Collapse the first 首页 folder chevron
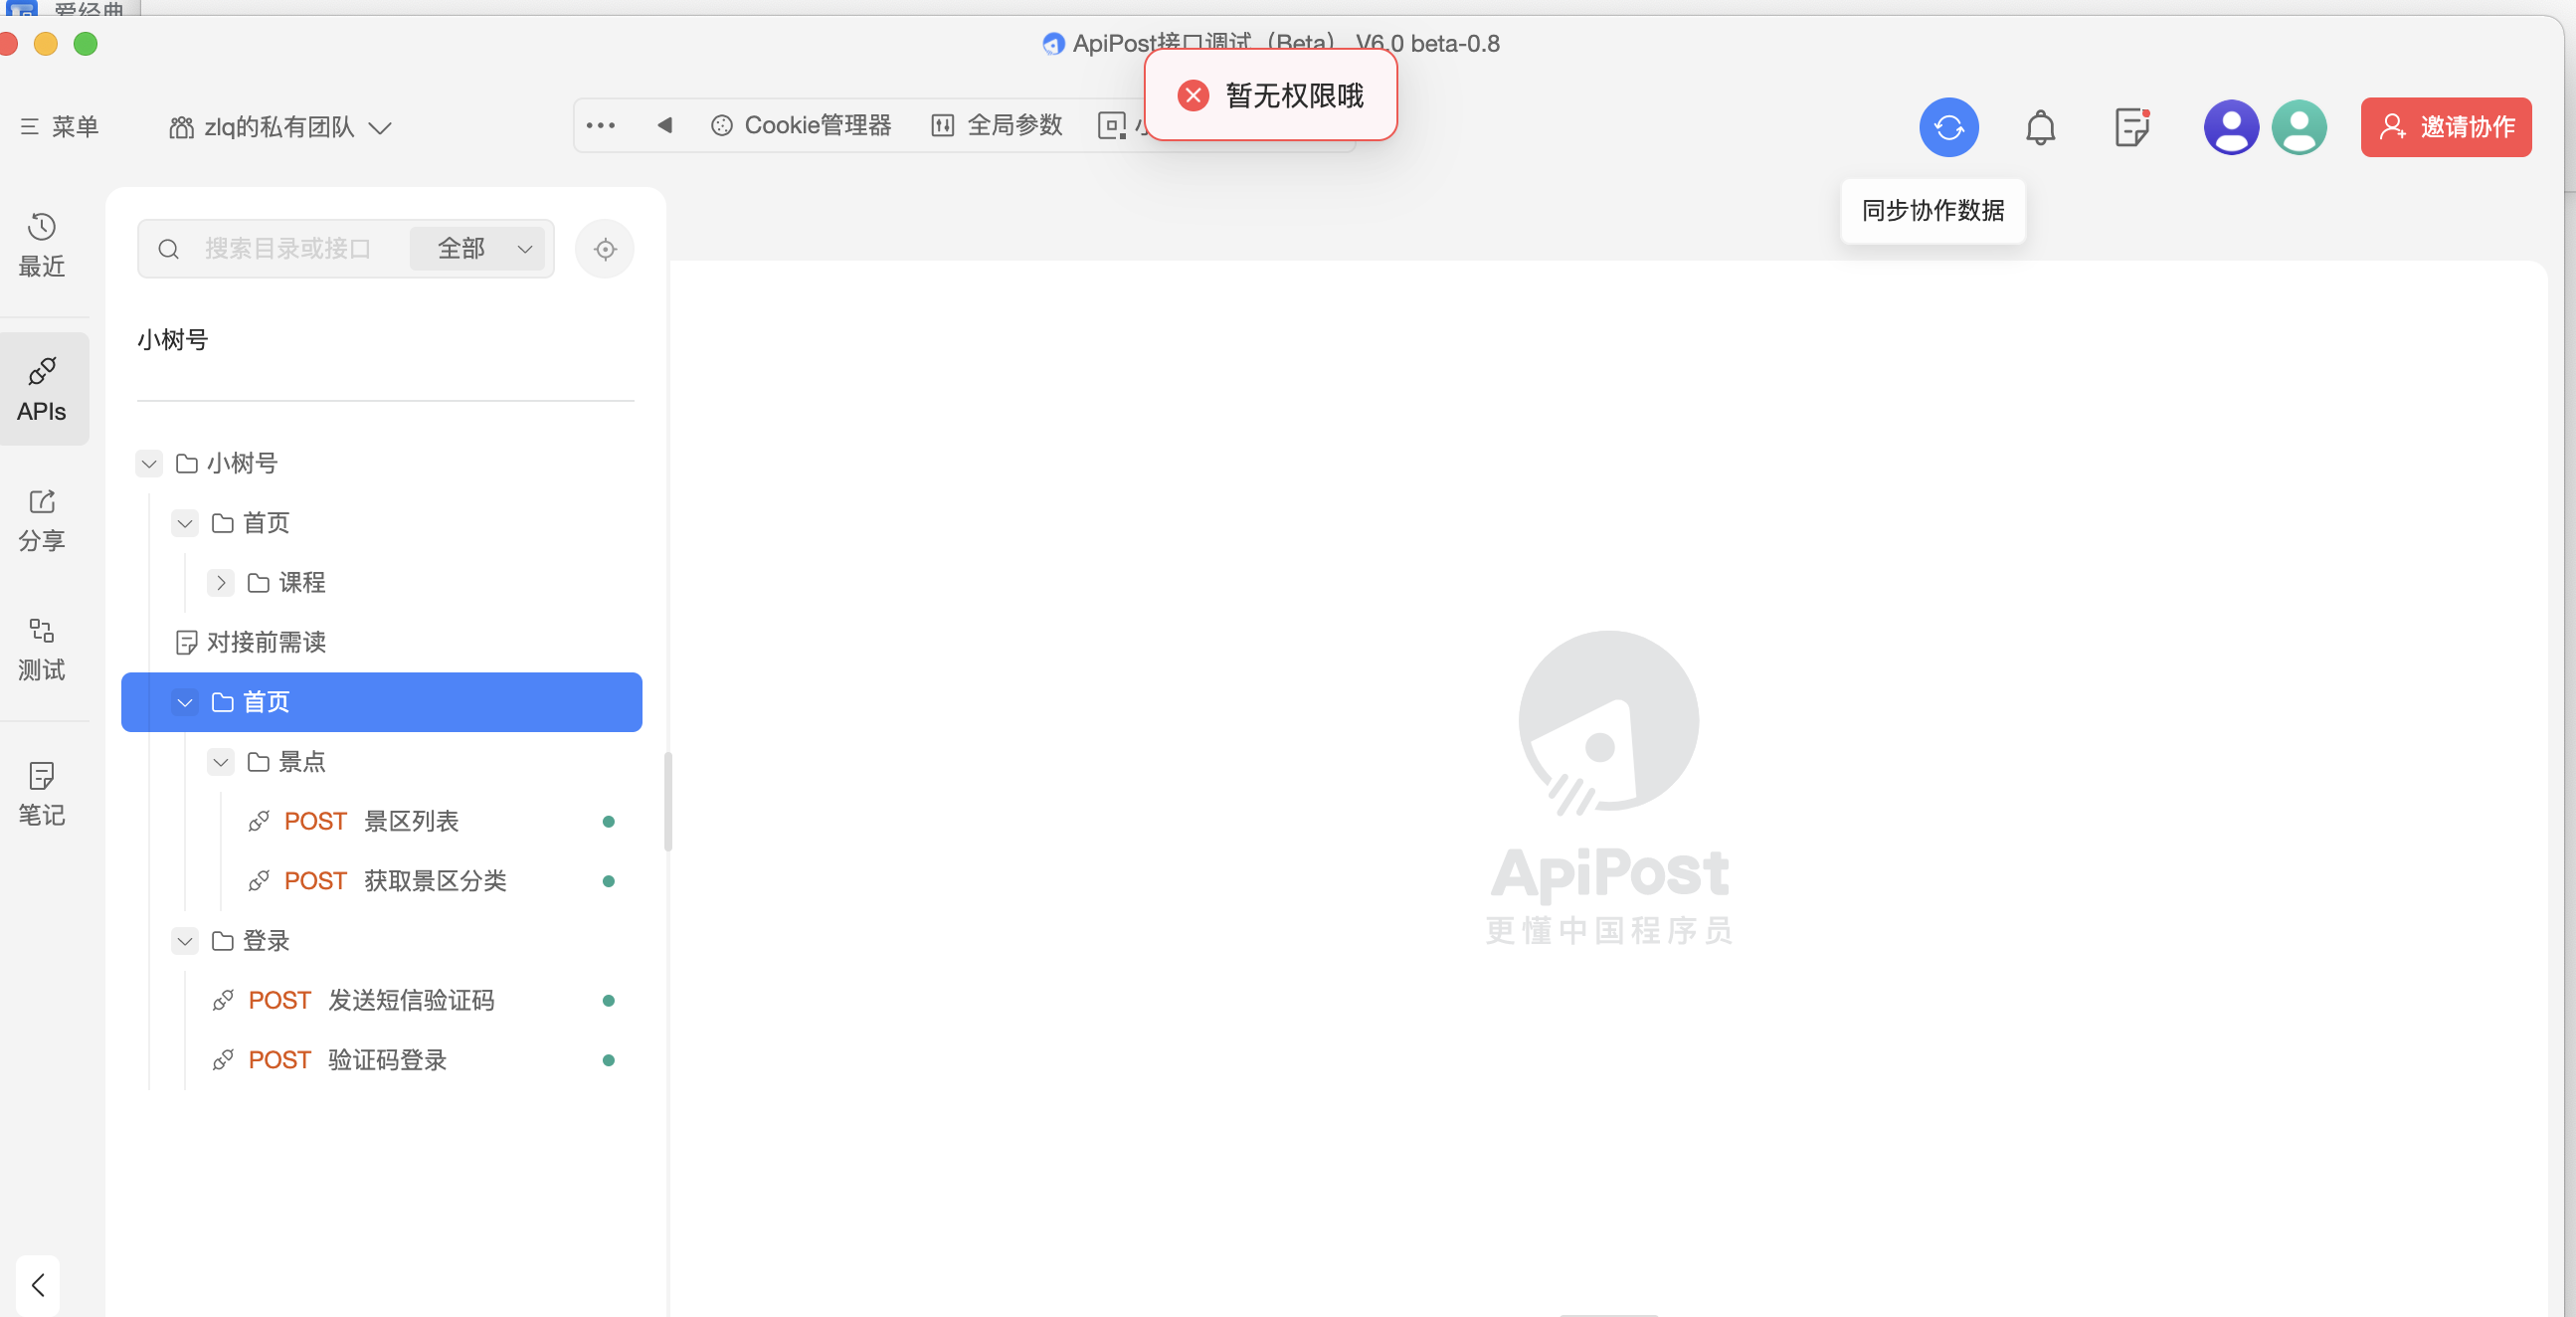Screen dimensions: 2576x1317 [185, 523]
